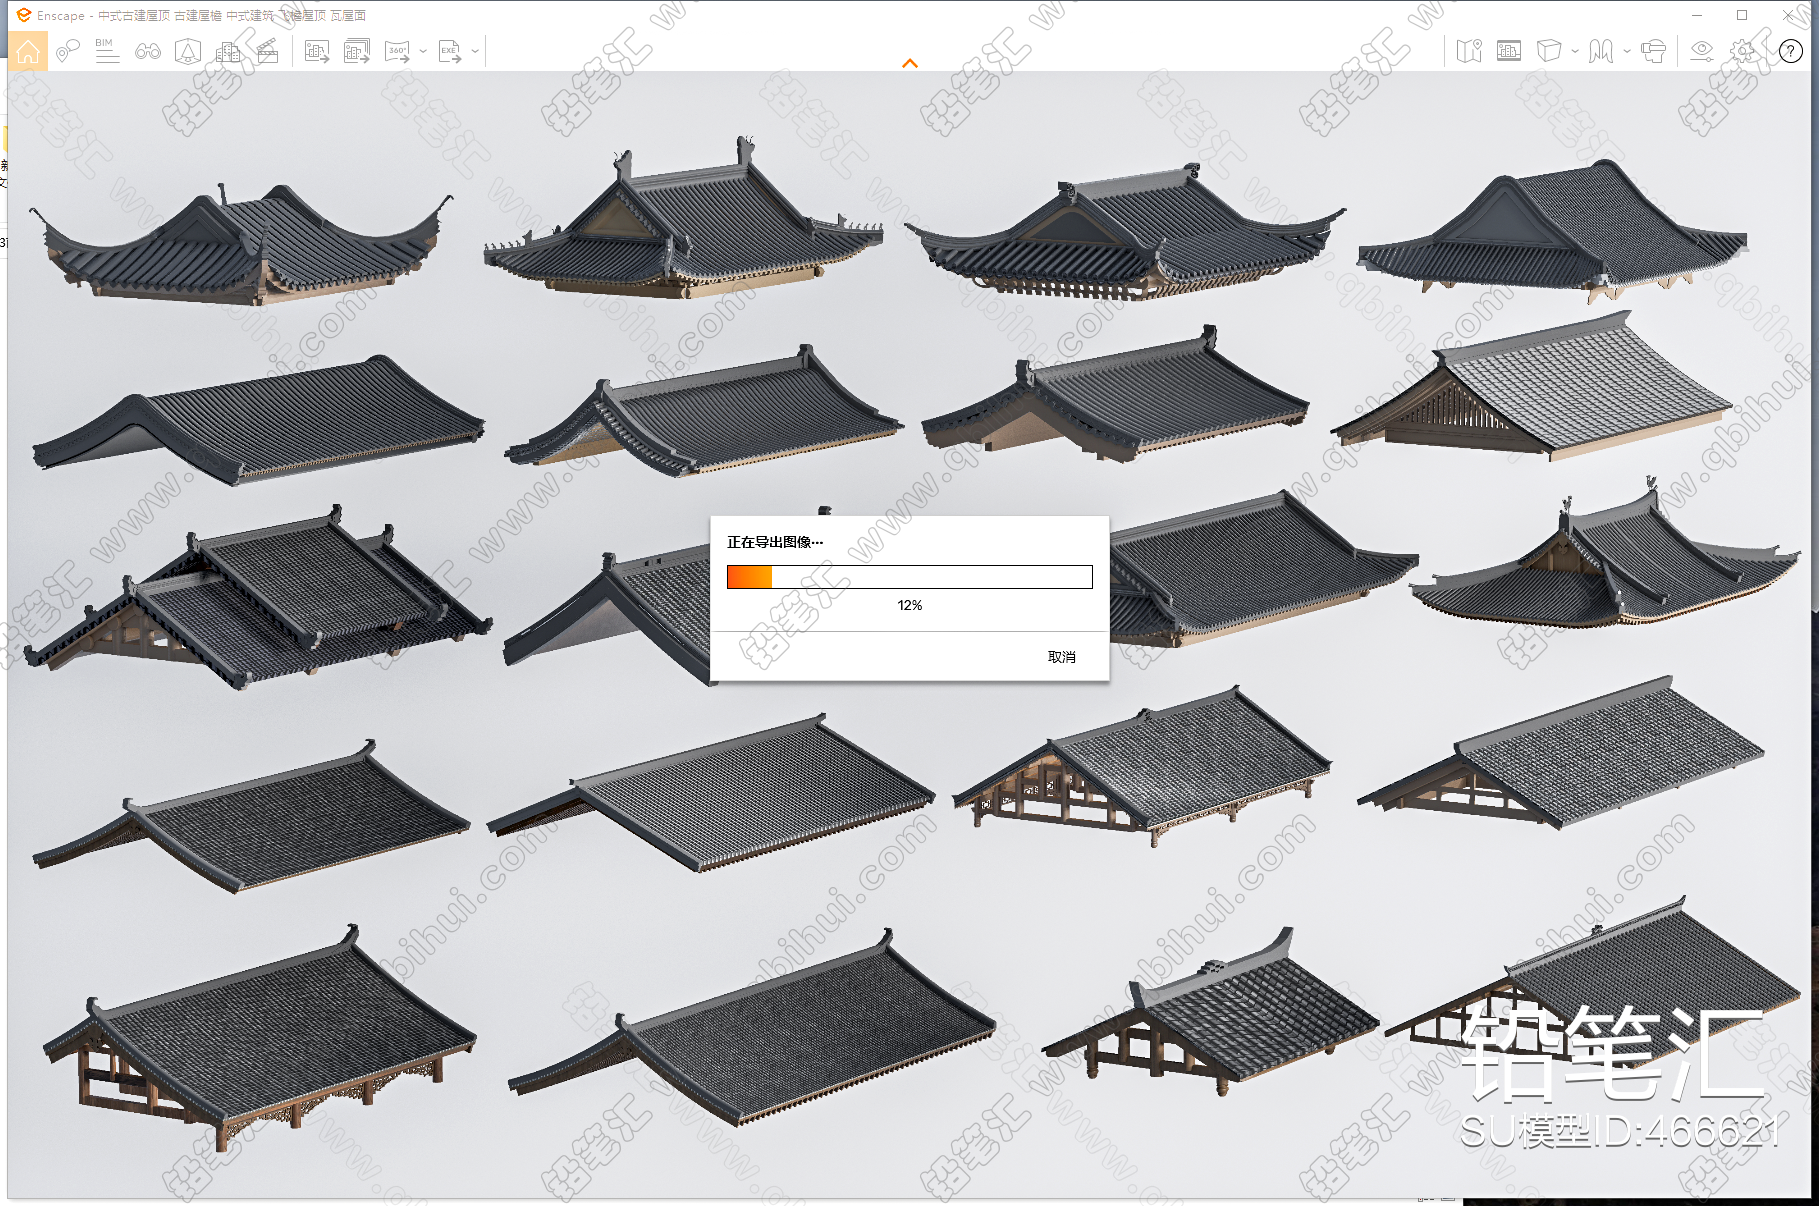Expand the navigation mode dropdown arrow
Viewport: 1819px width, 1206px height.
point(1627,51)
